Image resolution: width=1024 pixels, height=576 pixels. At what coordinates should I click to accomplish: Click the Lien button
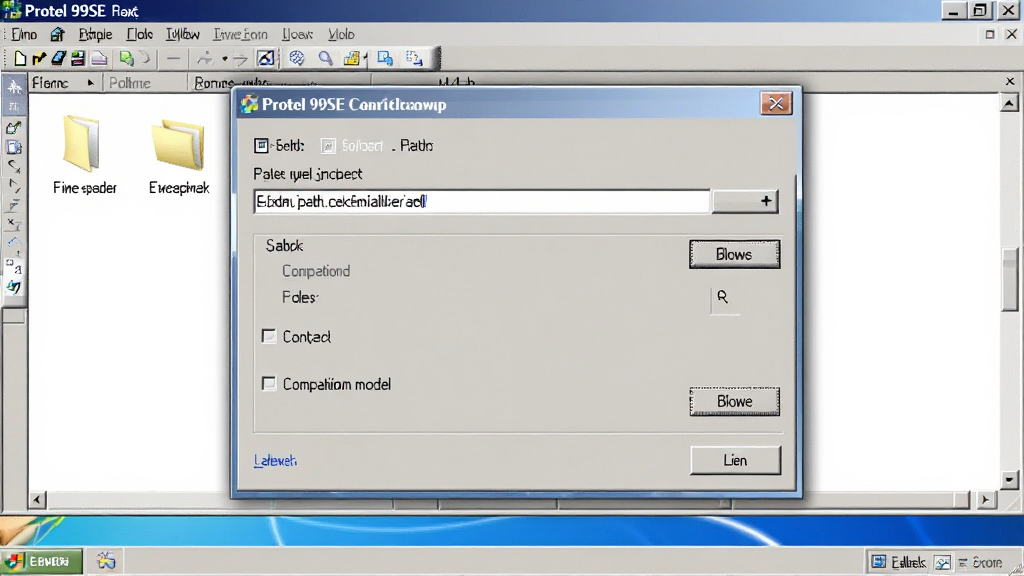[x=735, y=460]
